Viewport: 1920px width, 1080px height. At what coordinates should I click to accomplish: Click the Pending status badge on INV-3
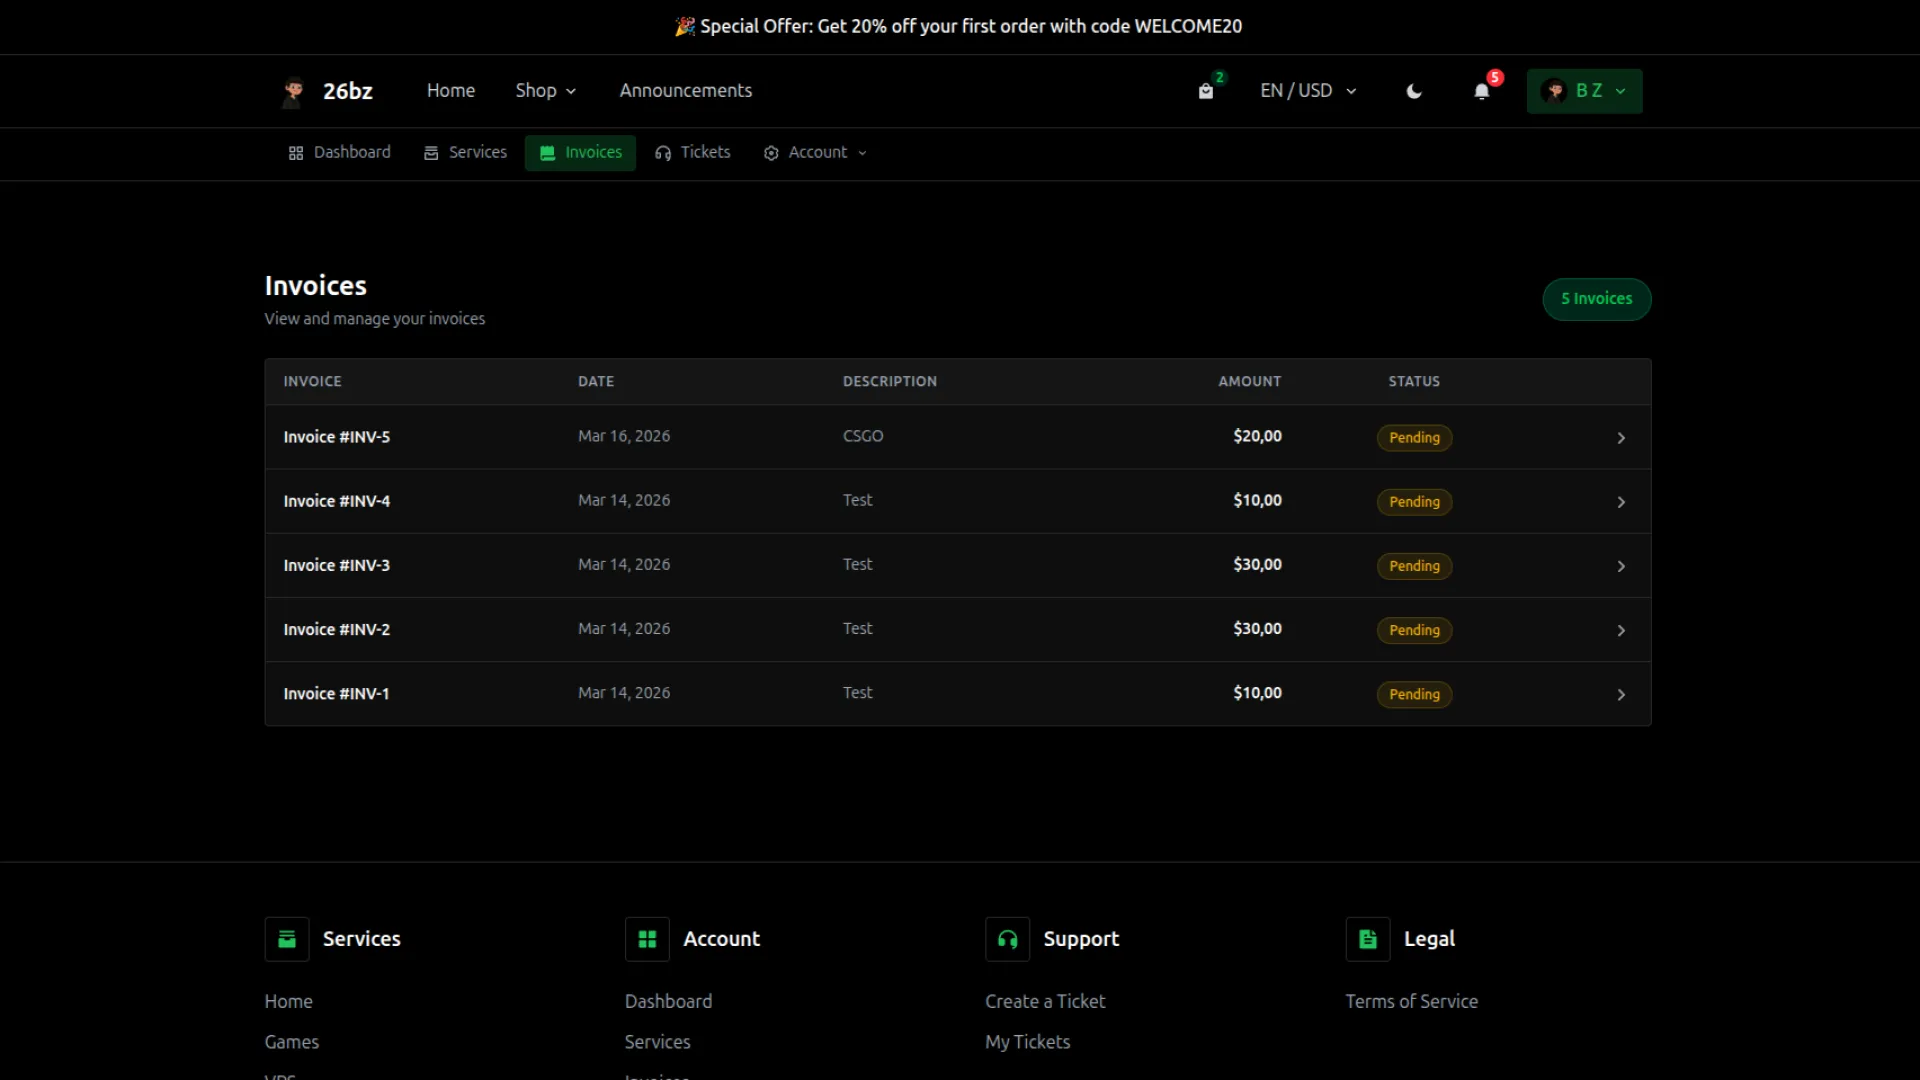tap(1414, 566)
